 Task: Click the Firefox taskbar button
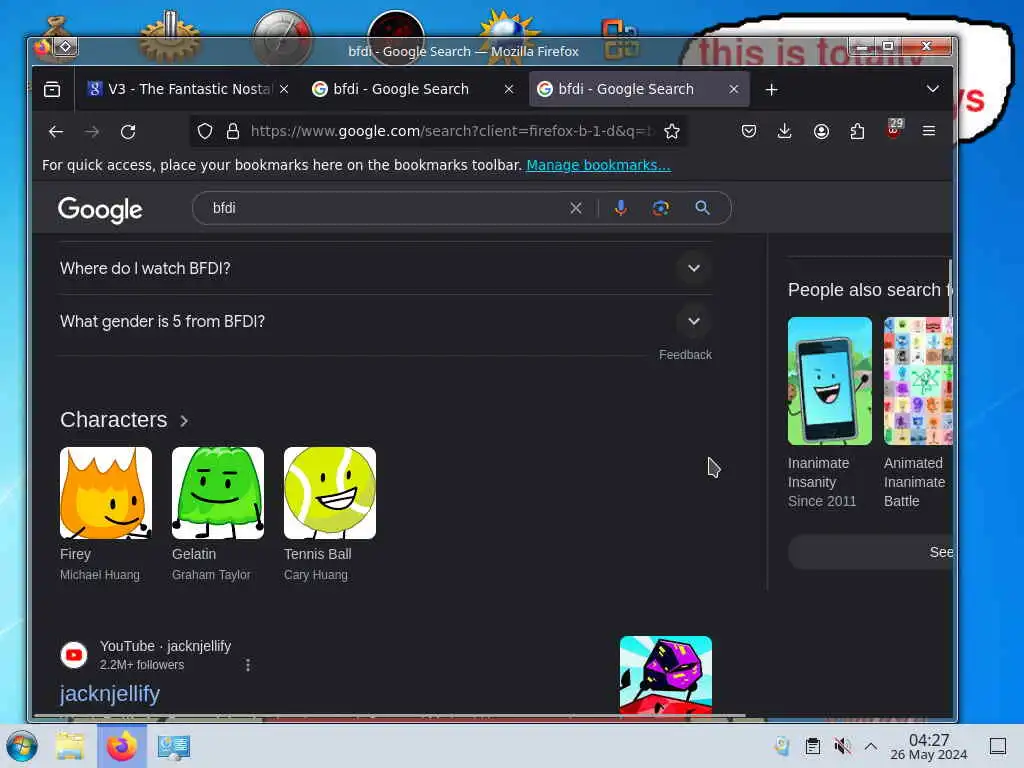[121, 746]
